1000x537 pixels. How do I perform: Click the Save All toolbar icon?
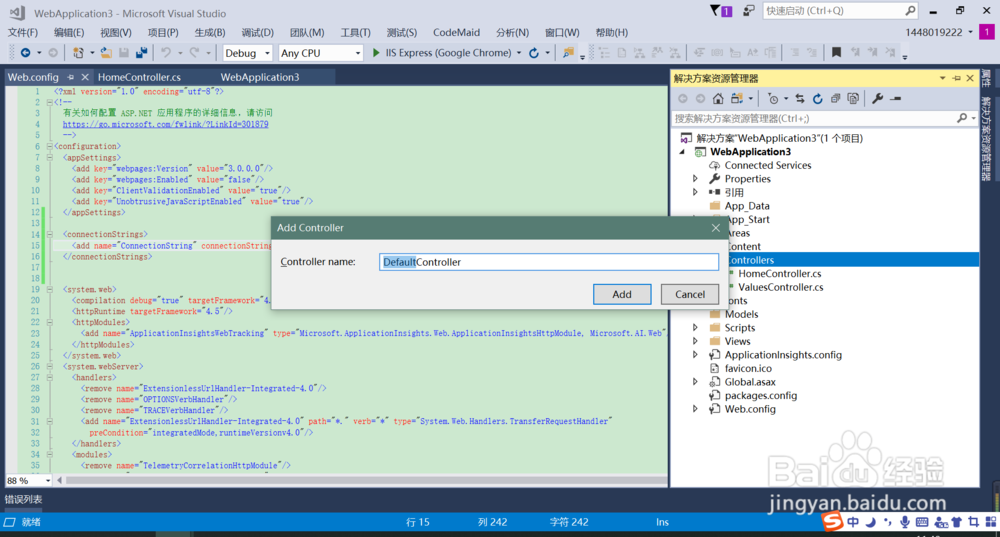point(142,53)
